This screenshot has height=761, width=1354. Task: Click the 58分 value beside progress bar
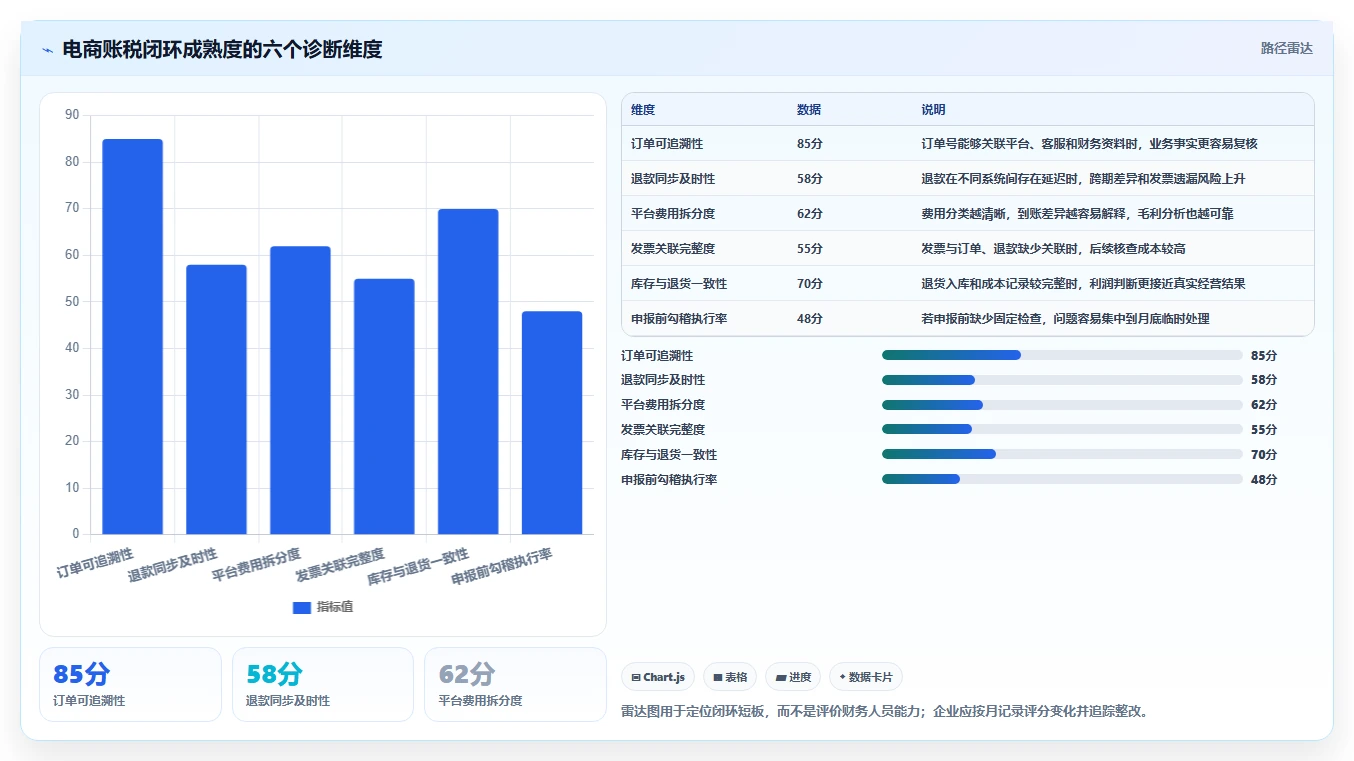pyautogui.click(x=1264, y=380)
